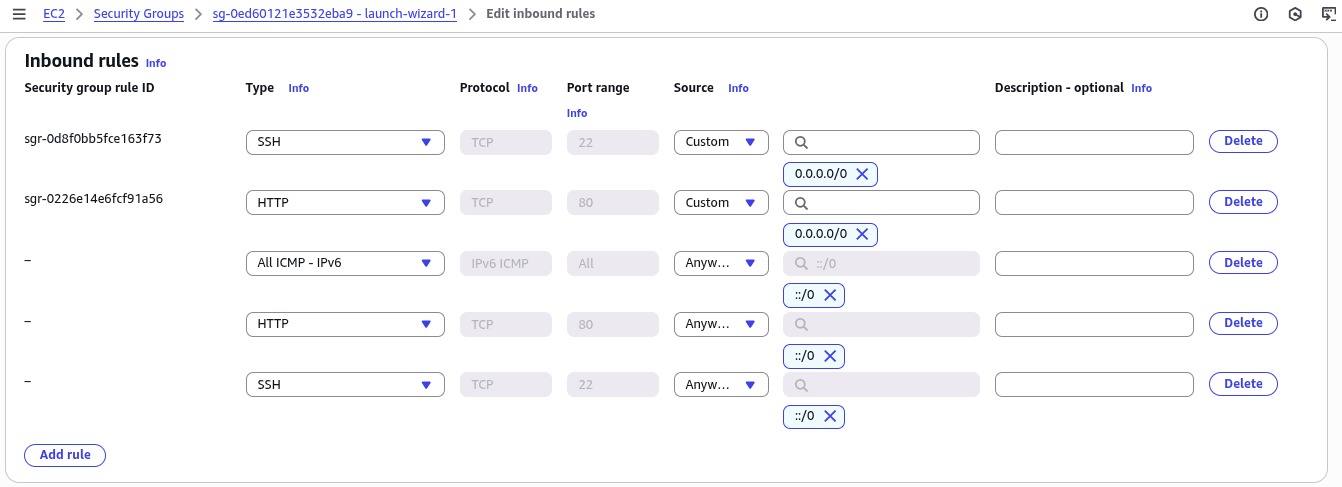Delete the first SSH rule sgr-0d8f0bb5fce163f73
The image size is (1342, 487).
pos(1243,141)
